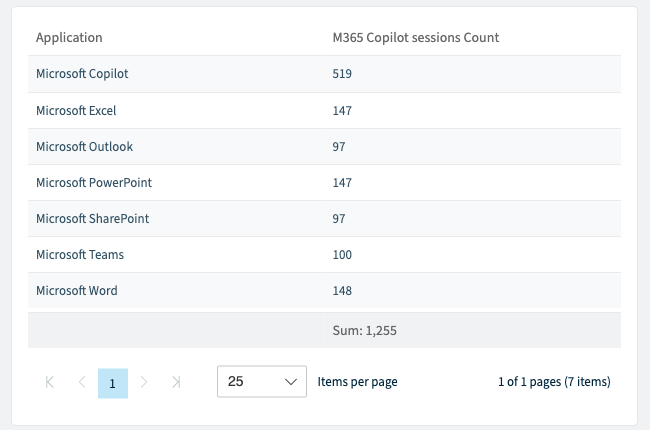Open the 25 items per page dropdown
This screenshot has width=650, height=430.
click(x=262, y=381)
